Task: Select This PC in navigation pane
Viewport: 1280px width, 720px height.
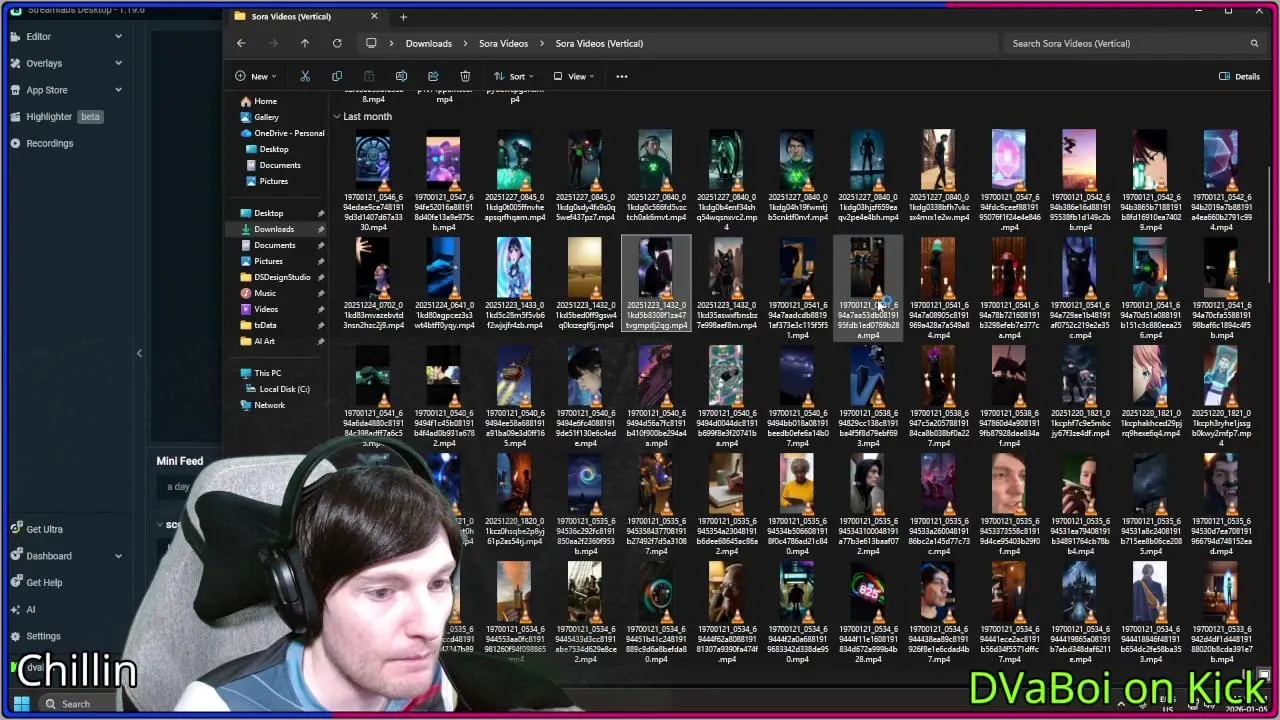Action: 267,373
